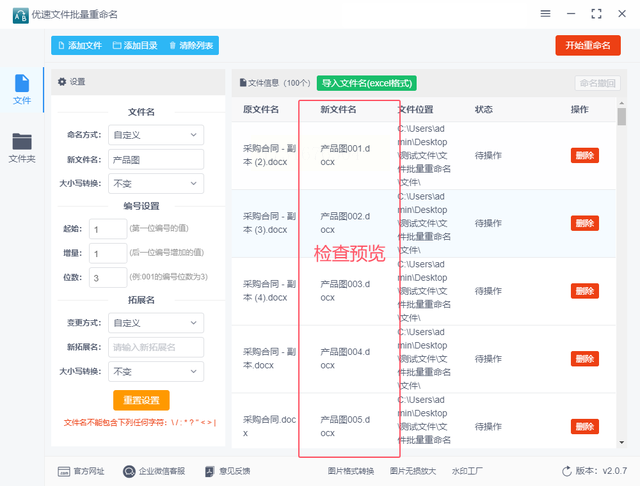Open the 水印工厂 link

click(467, 471)
